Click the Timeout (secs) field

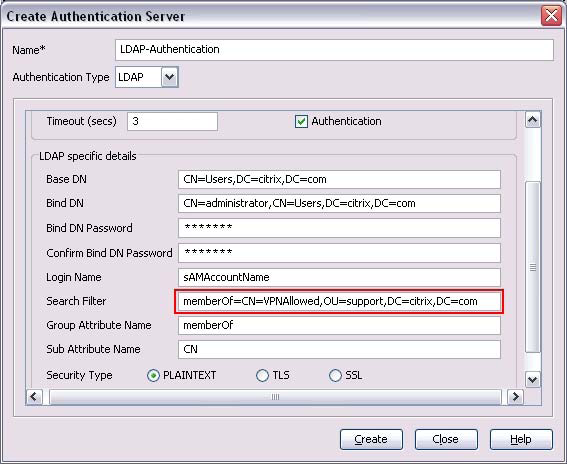[172, 121]
